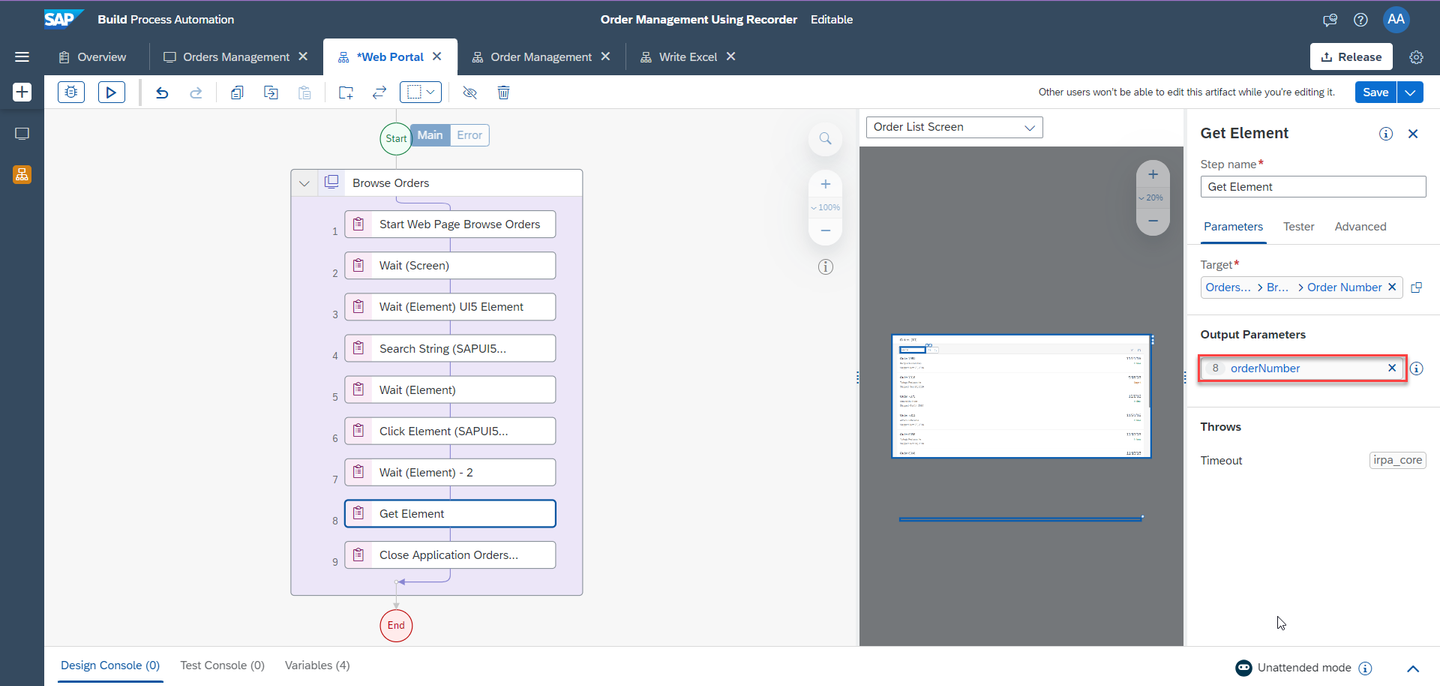1440x686 pixels.
Task: Open the Target element link icon
Action: click(x=1416, y=288)
